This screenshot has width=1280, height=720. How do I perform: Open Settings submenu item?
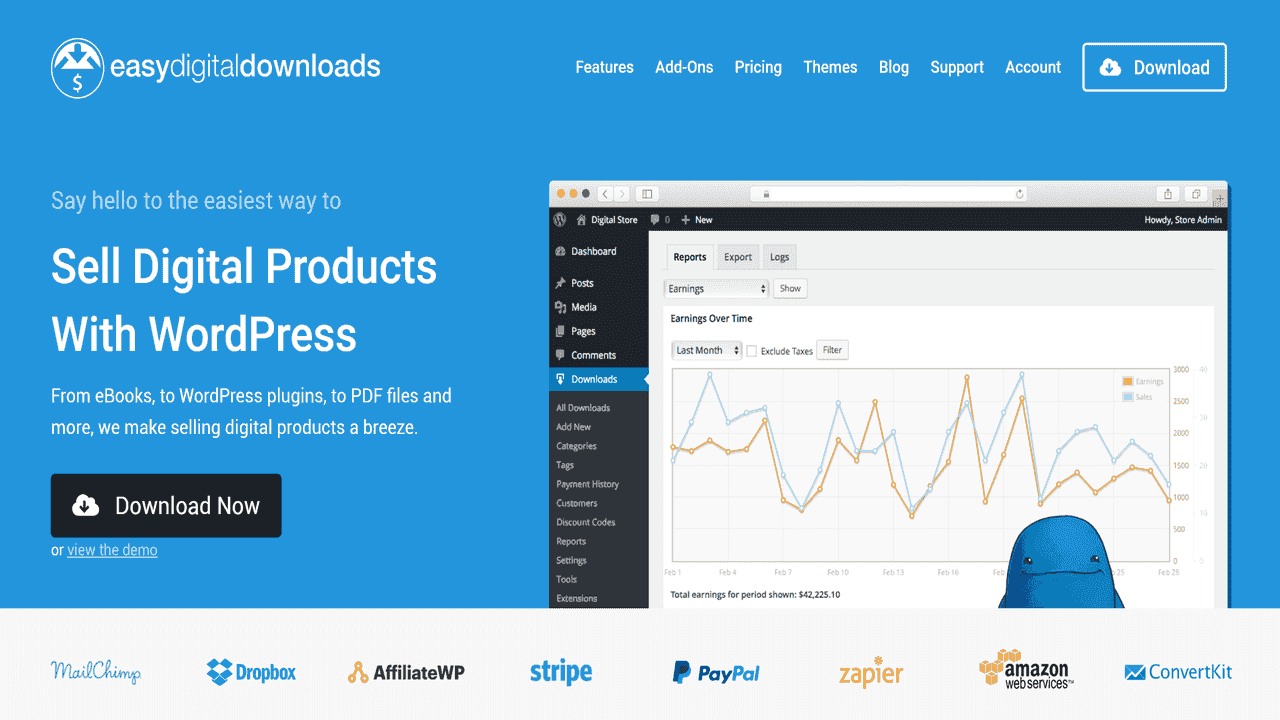(x=571, y=560)
